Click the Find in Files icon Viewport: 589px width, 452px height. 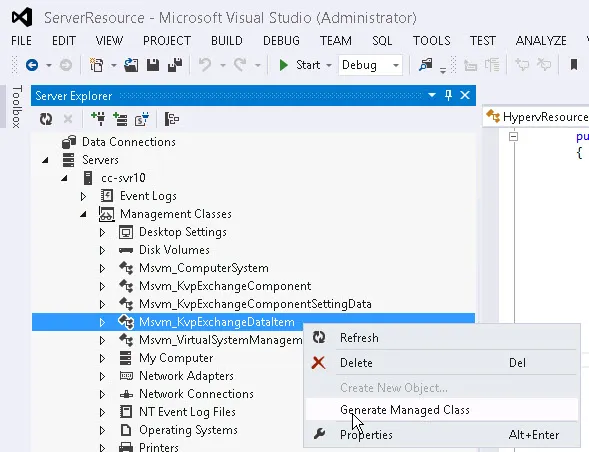pos(426,65)
